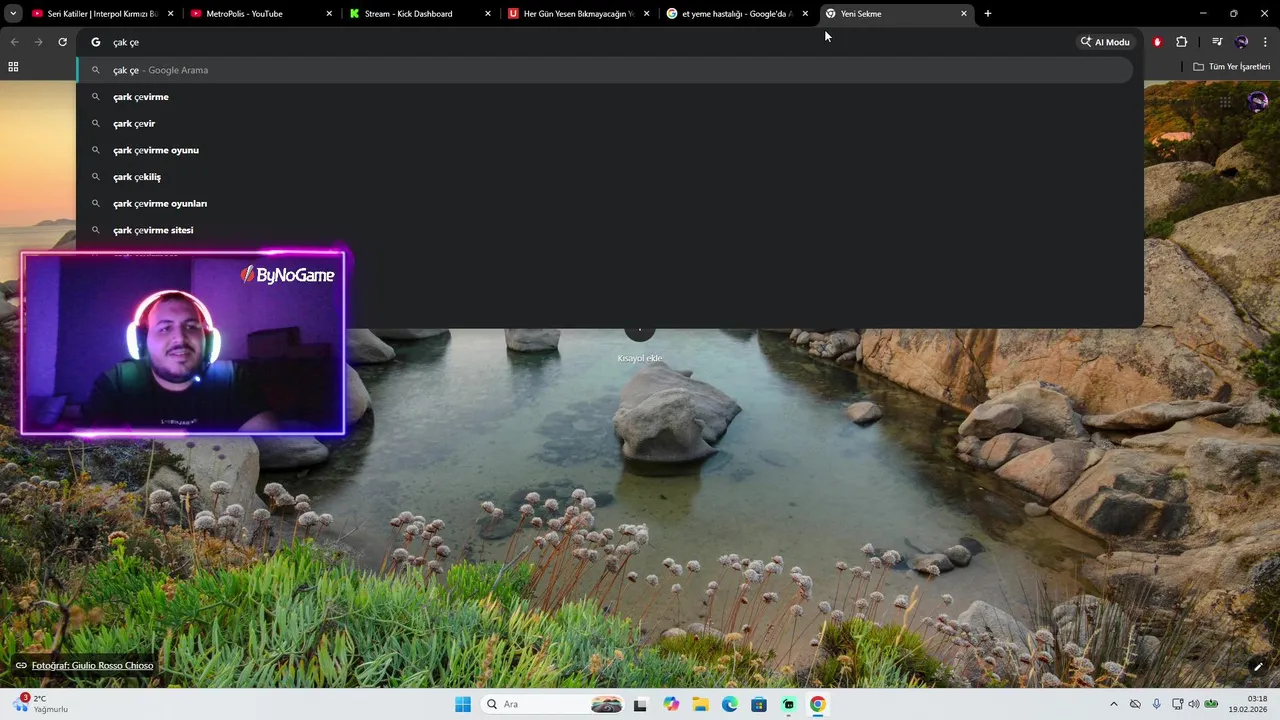Open the Windows Start menu

click(x=463, y=704)
